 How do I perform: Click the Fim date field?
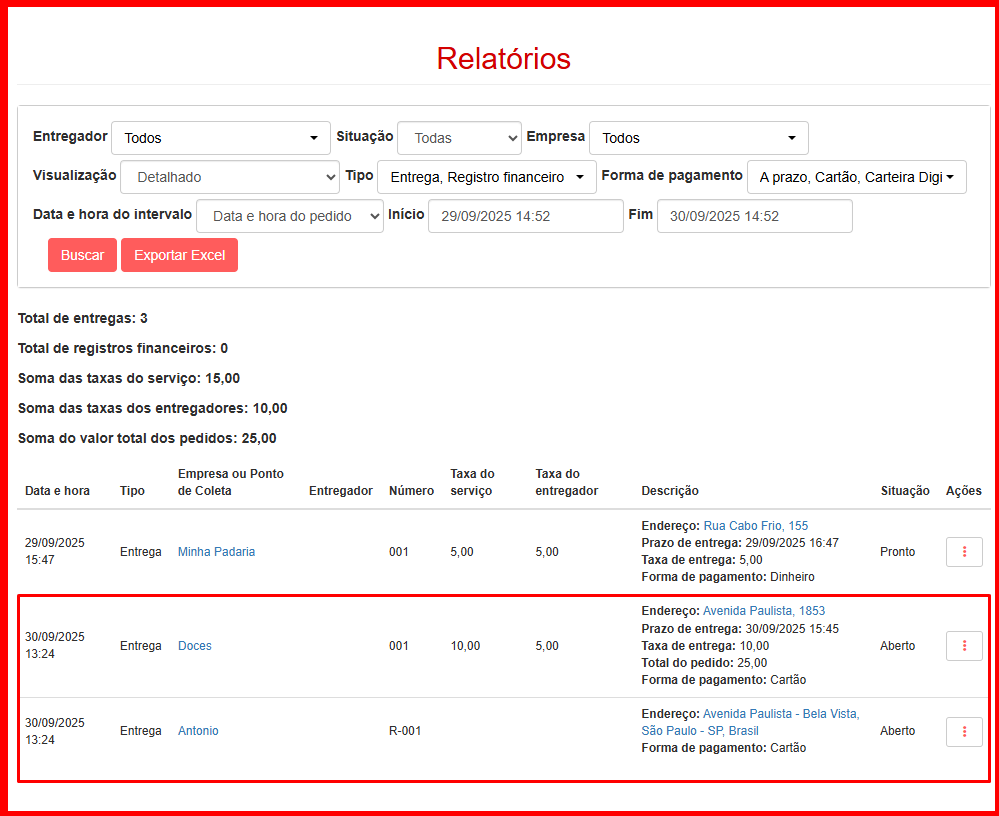754,216
